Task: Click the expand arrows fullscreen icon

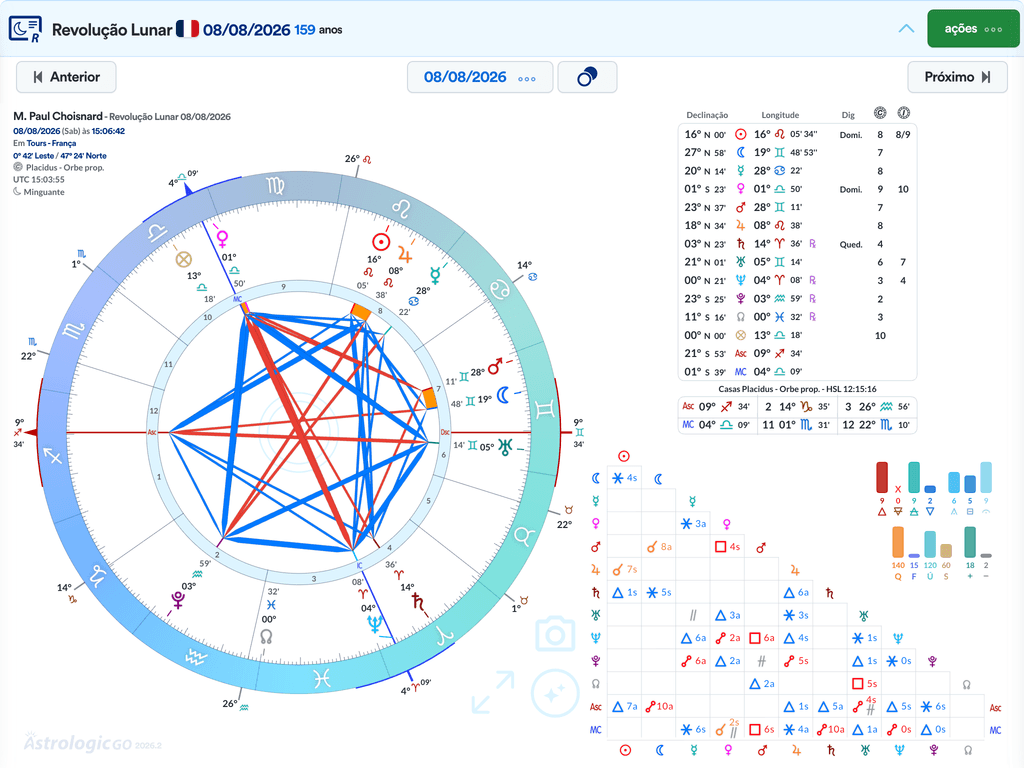Action: (492, 692)
